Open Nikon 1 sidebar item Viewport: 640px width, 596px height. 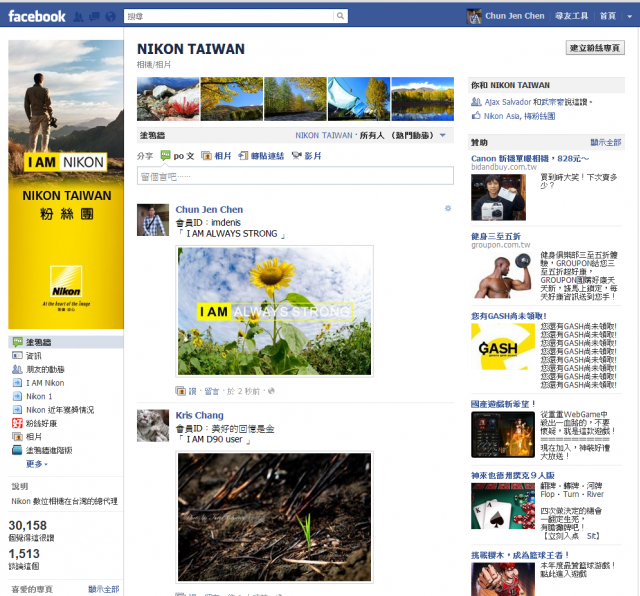(x=39, y=396)
